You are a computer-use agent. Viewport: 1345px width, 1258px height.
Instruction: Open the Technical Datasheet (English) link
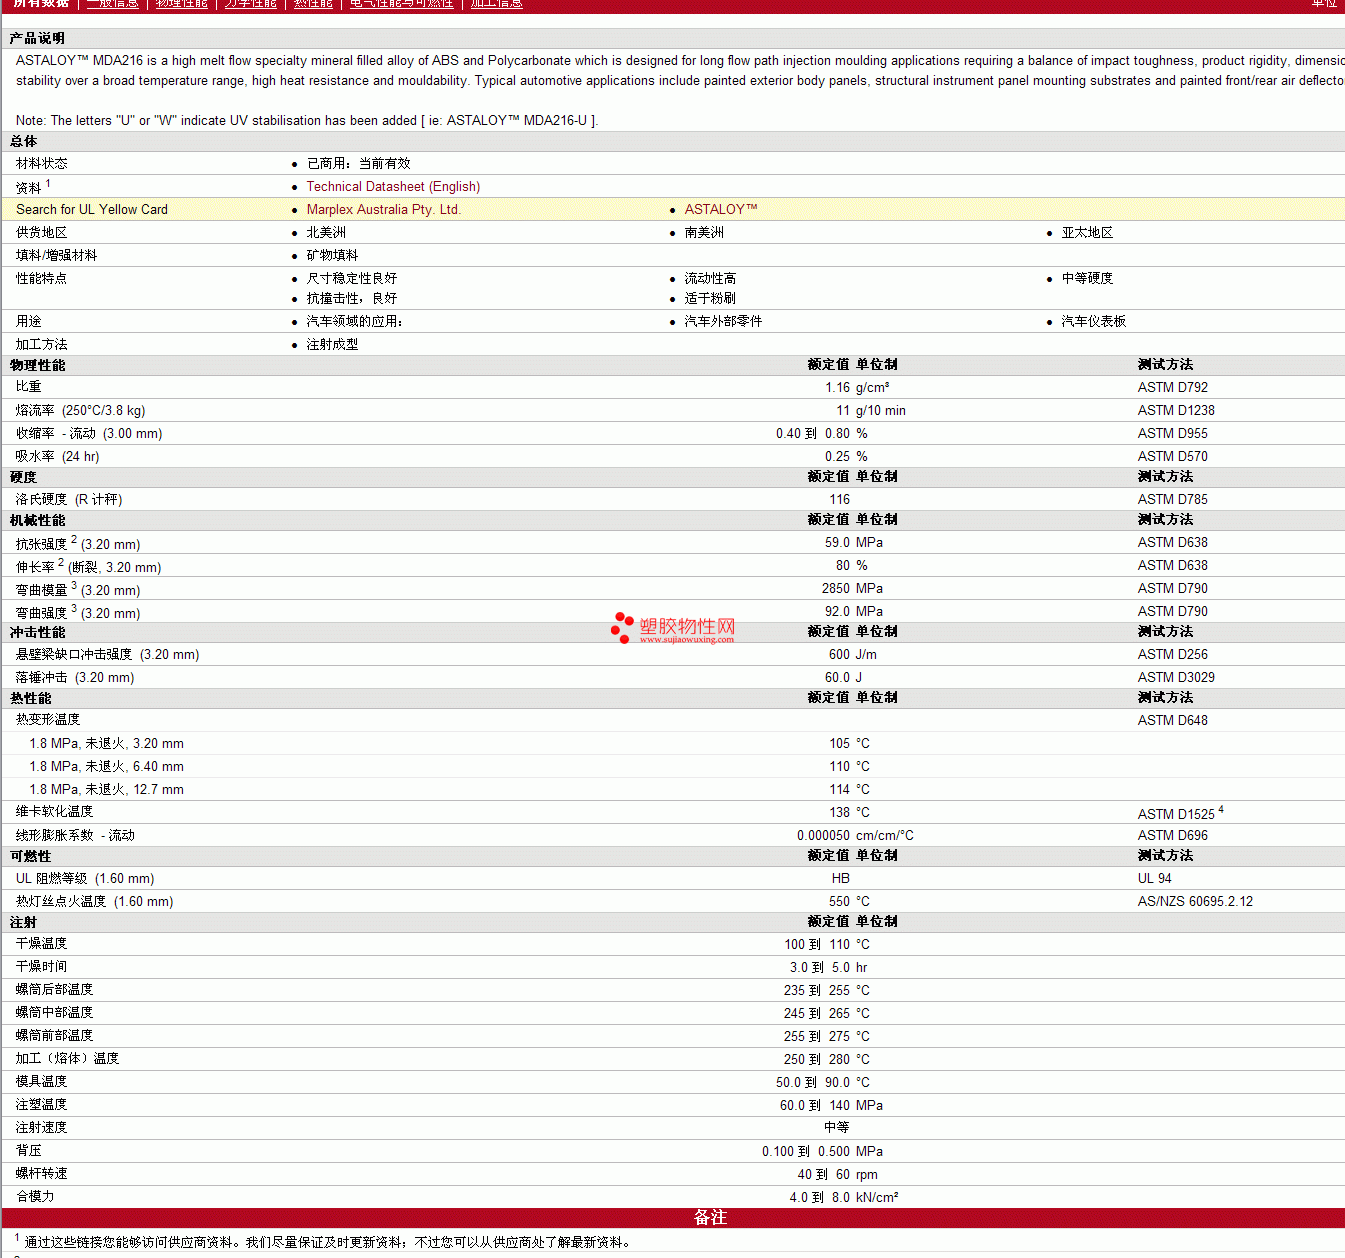393,187
